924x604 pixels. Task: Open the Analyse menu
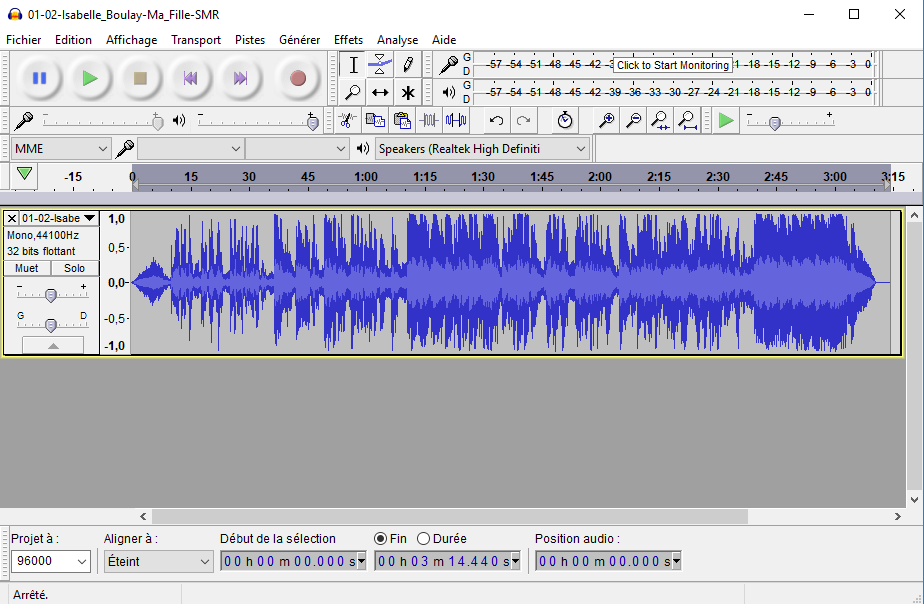pyautogui.click(x=397, y=39)
